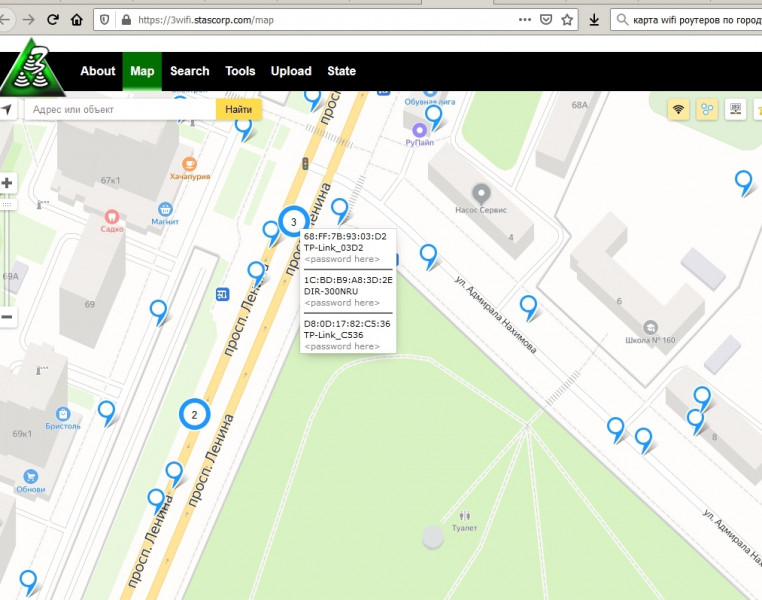Focus the Адрес или объект search field
Screen dimensions: 762x600
tap(118, 109)
